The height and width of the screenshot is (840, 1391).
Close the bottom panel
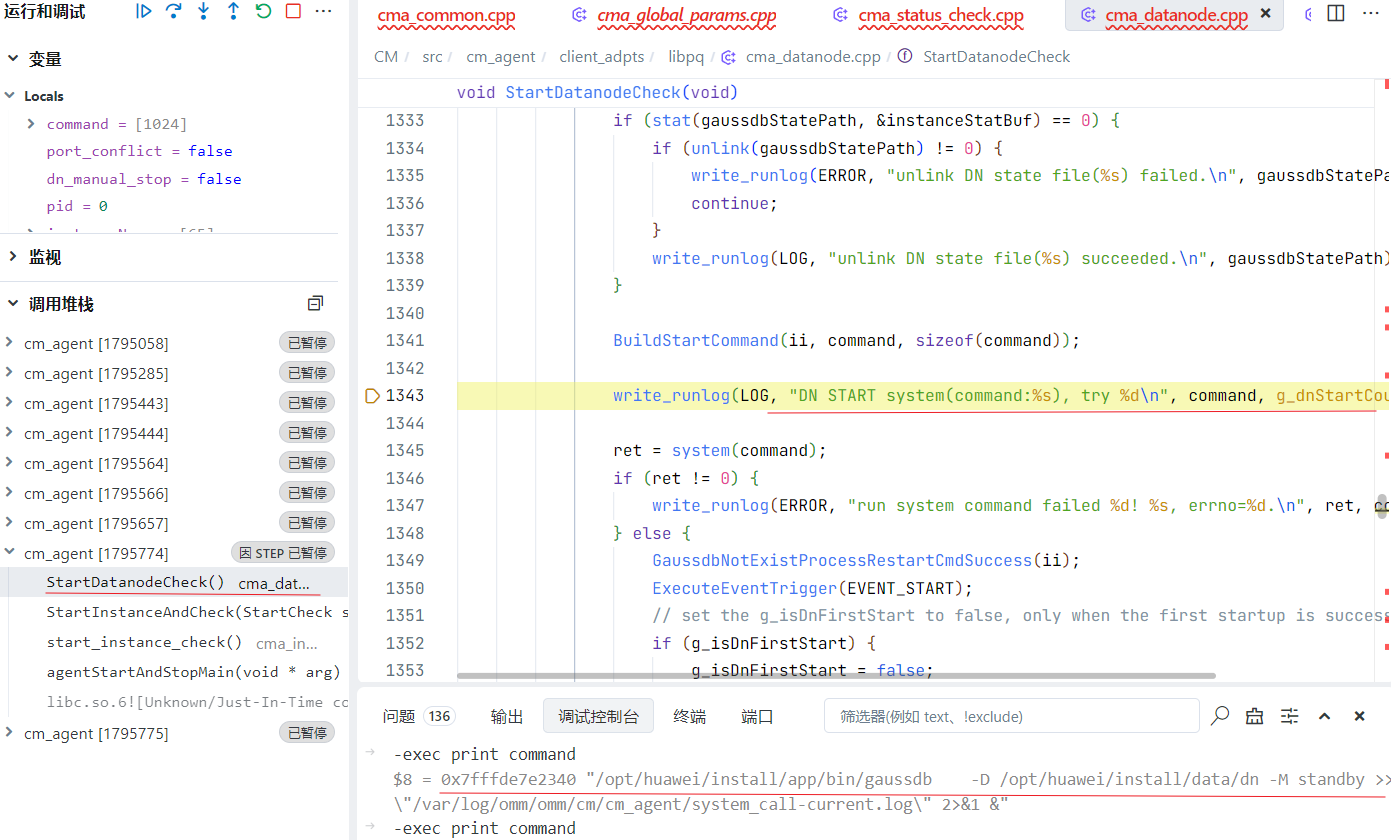(1360, 716)
